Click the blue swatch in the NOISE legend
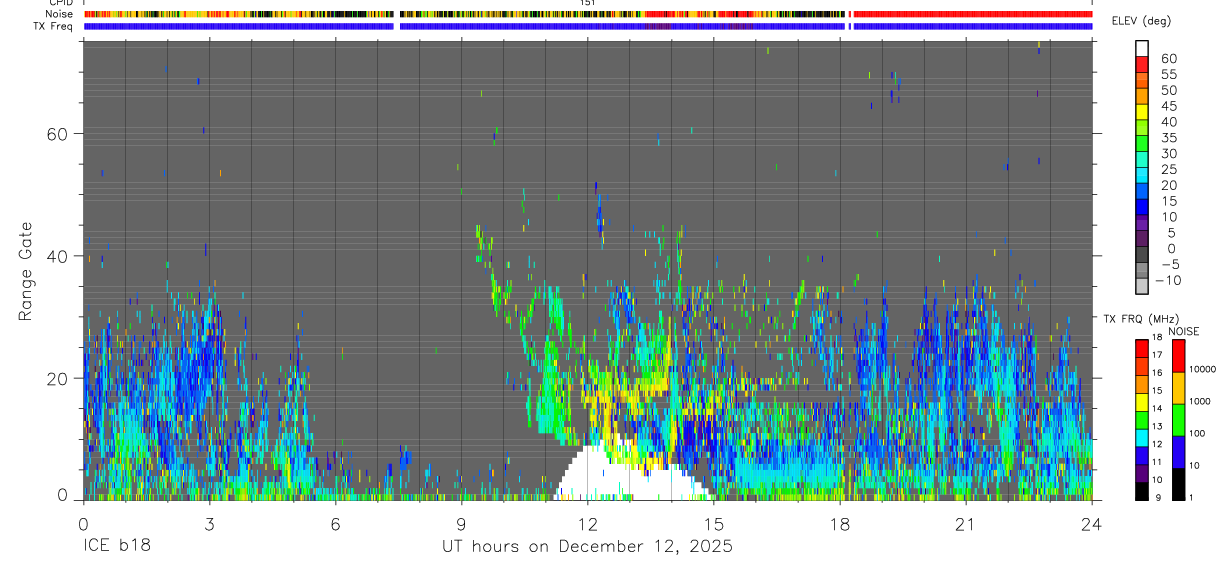The height and width of the screenshot is (567, 1228). coord(1178,451)
